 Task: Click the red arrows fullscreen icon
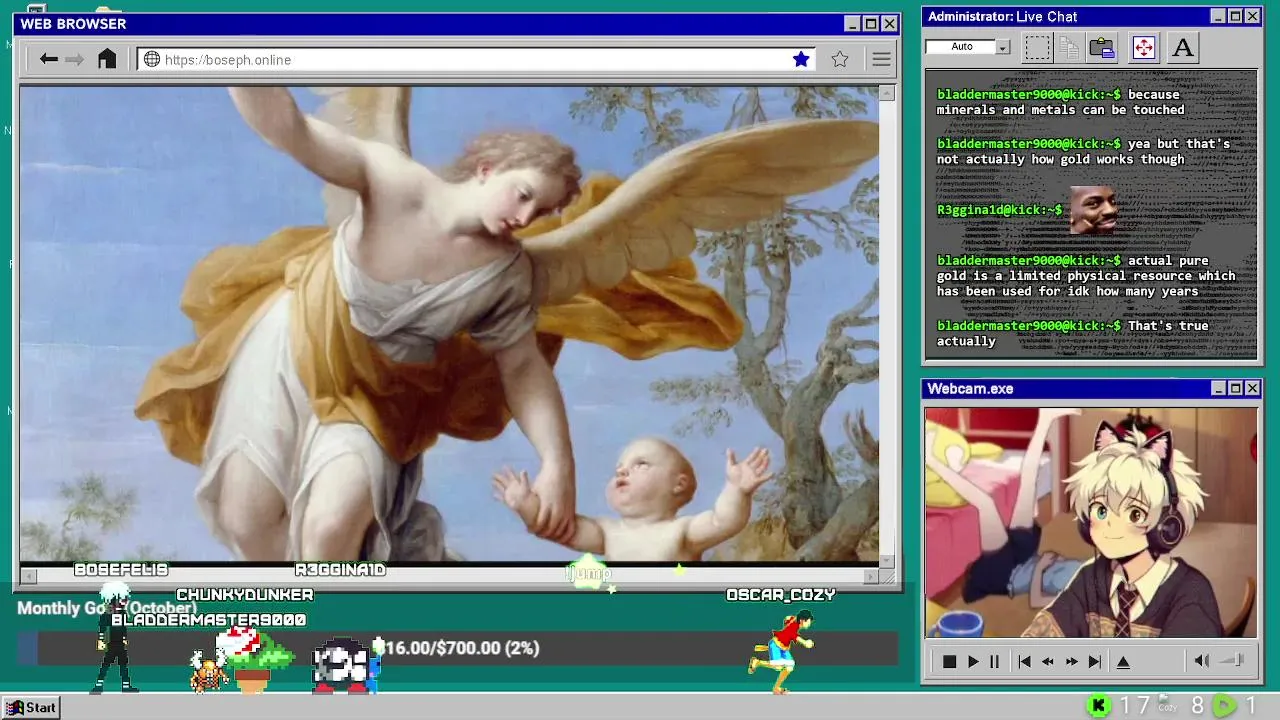pos(1143,47)
